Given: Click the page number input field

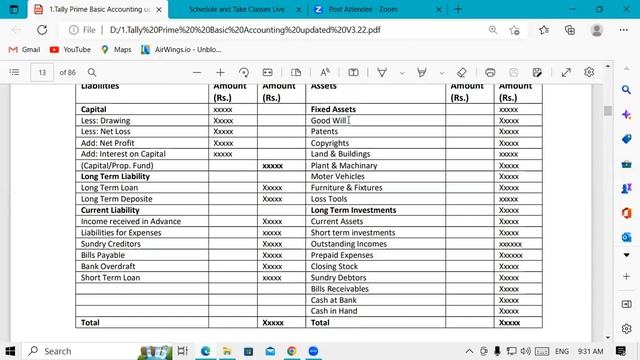Looking at the screenshot, I should 42,72.
